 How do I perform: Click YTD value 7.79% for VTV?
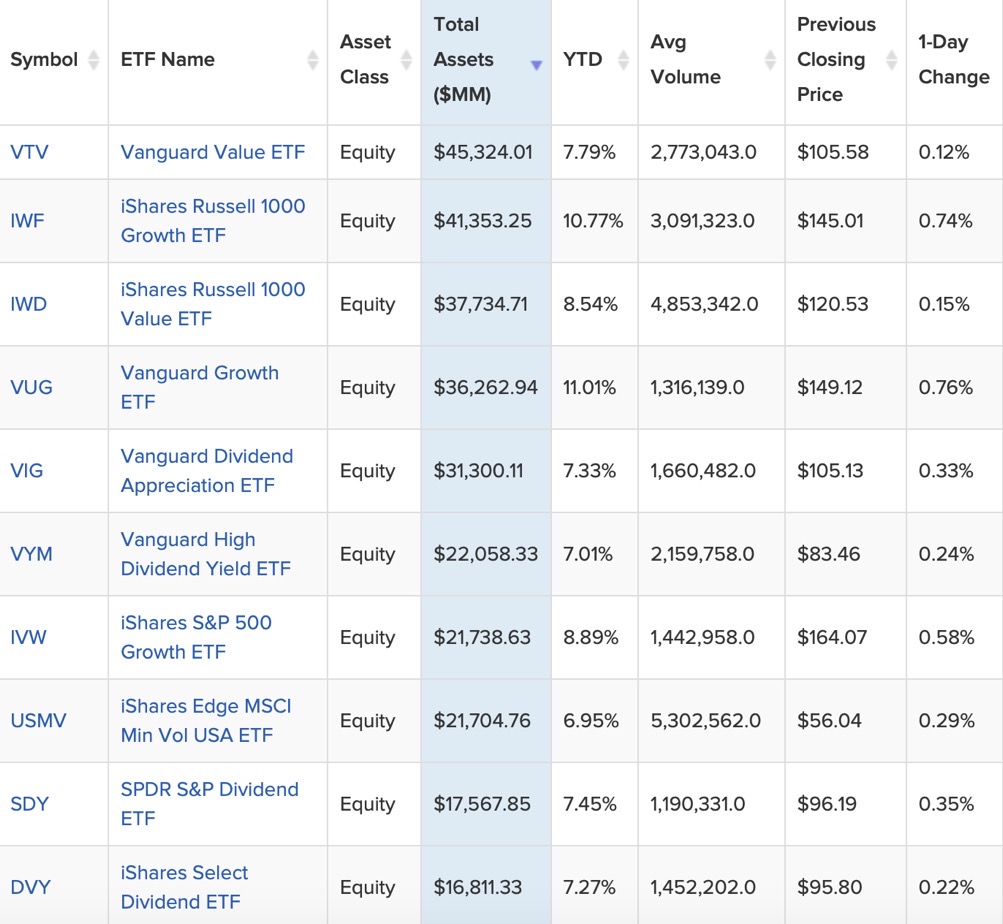point(589,152)
